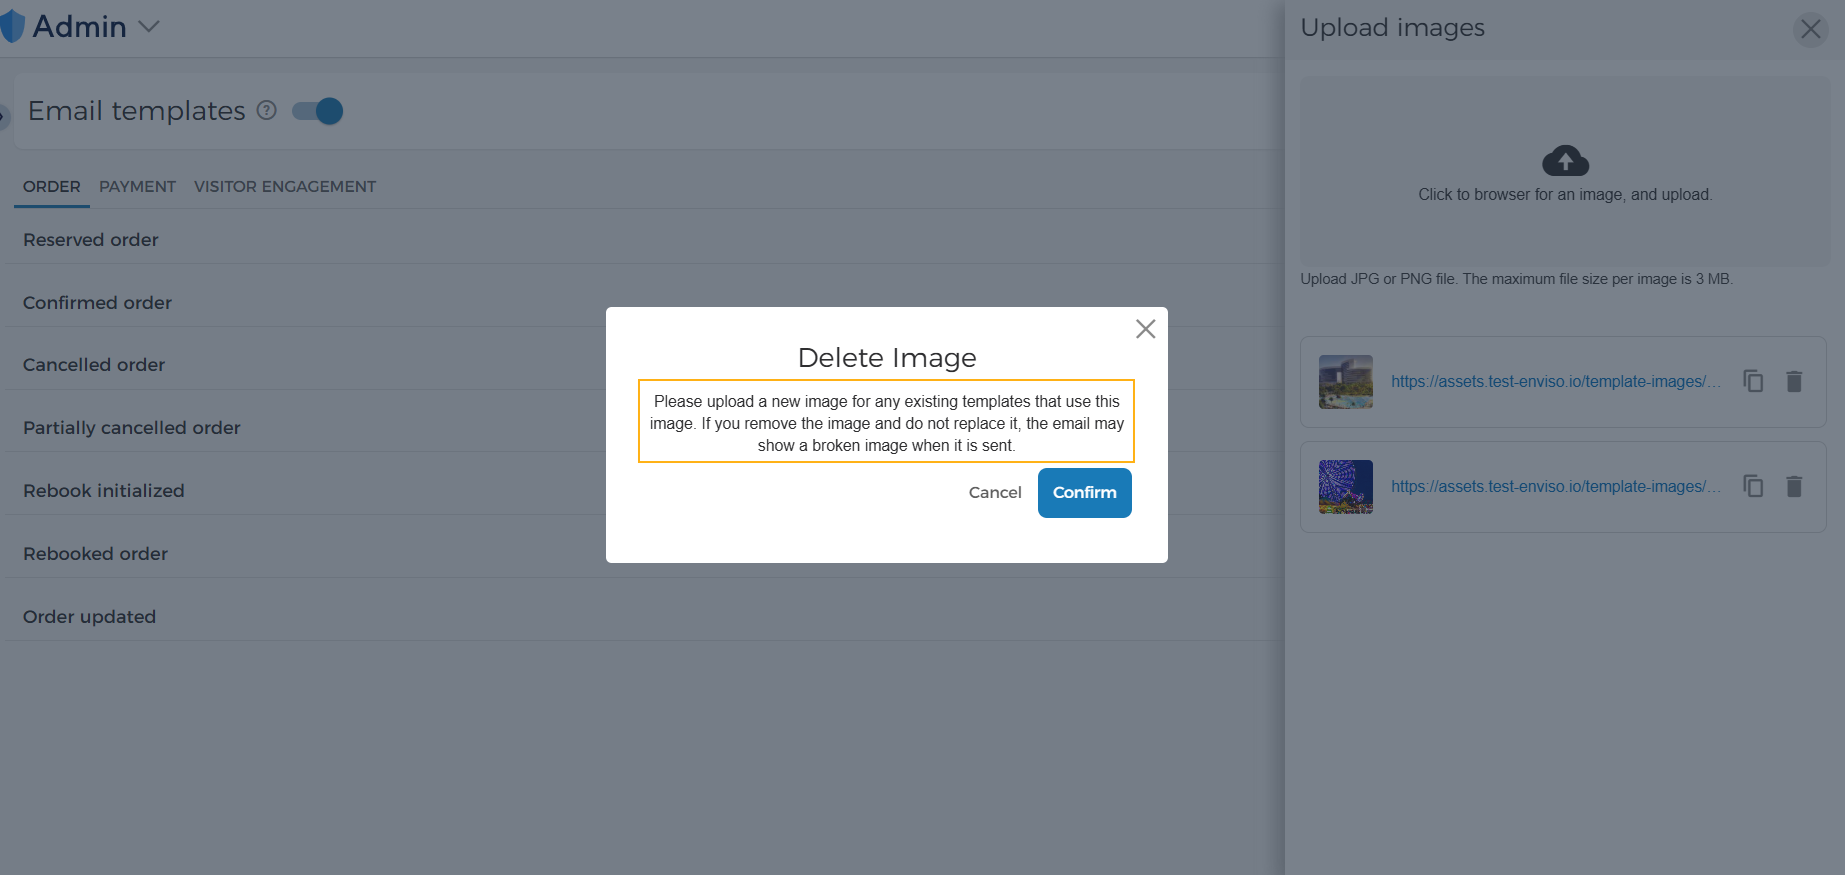This screenshot has height=875, width=1845.
Task: Click the Delete Image dialog title
Action: tap(887, 358)
